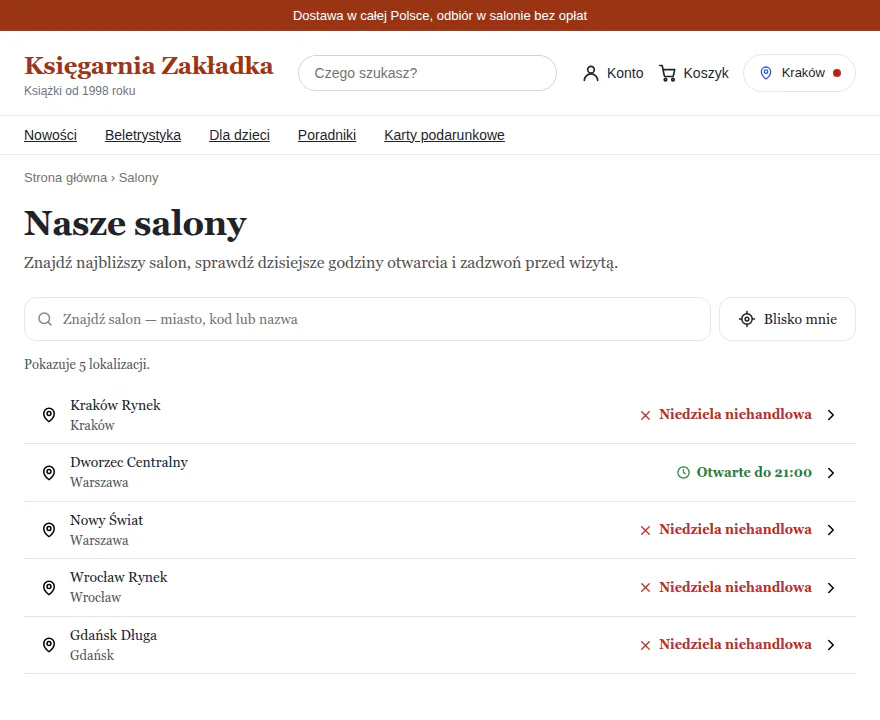Click Warszawa under Nowy Świat

tap(99, 540)
